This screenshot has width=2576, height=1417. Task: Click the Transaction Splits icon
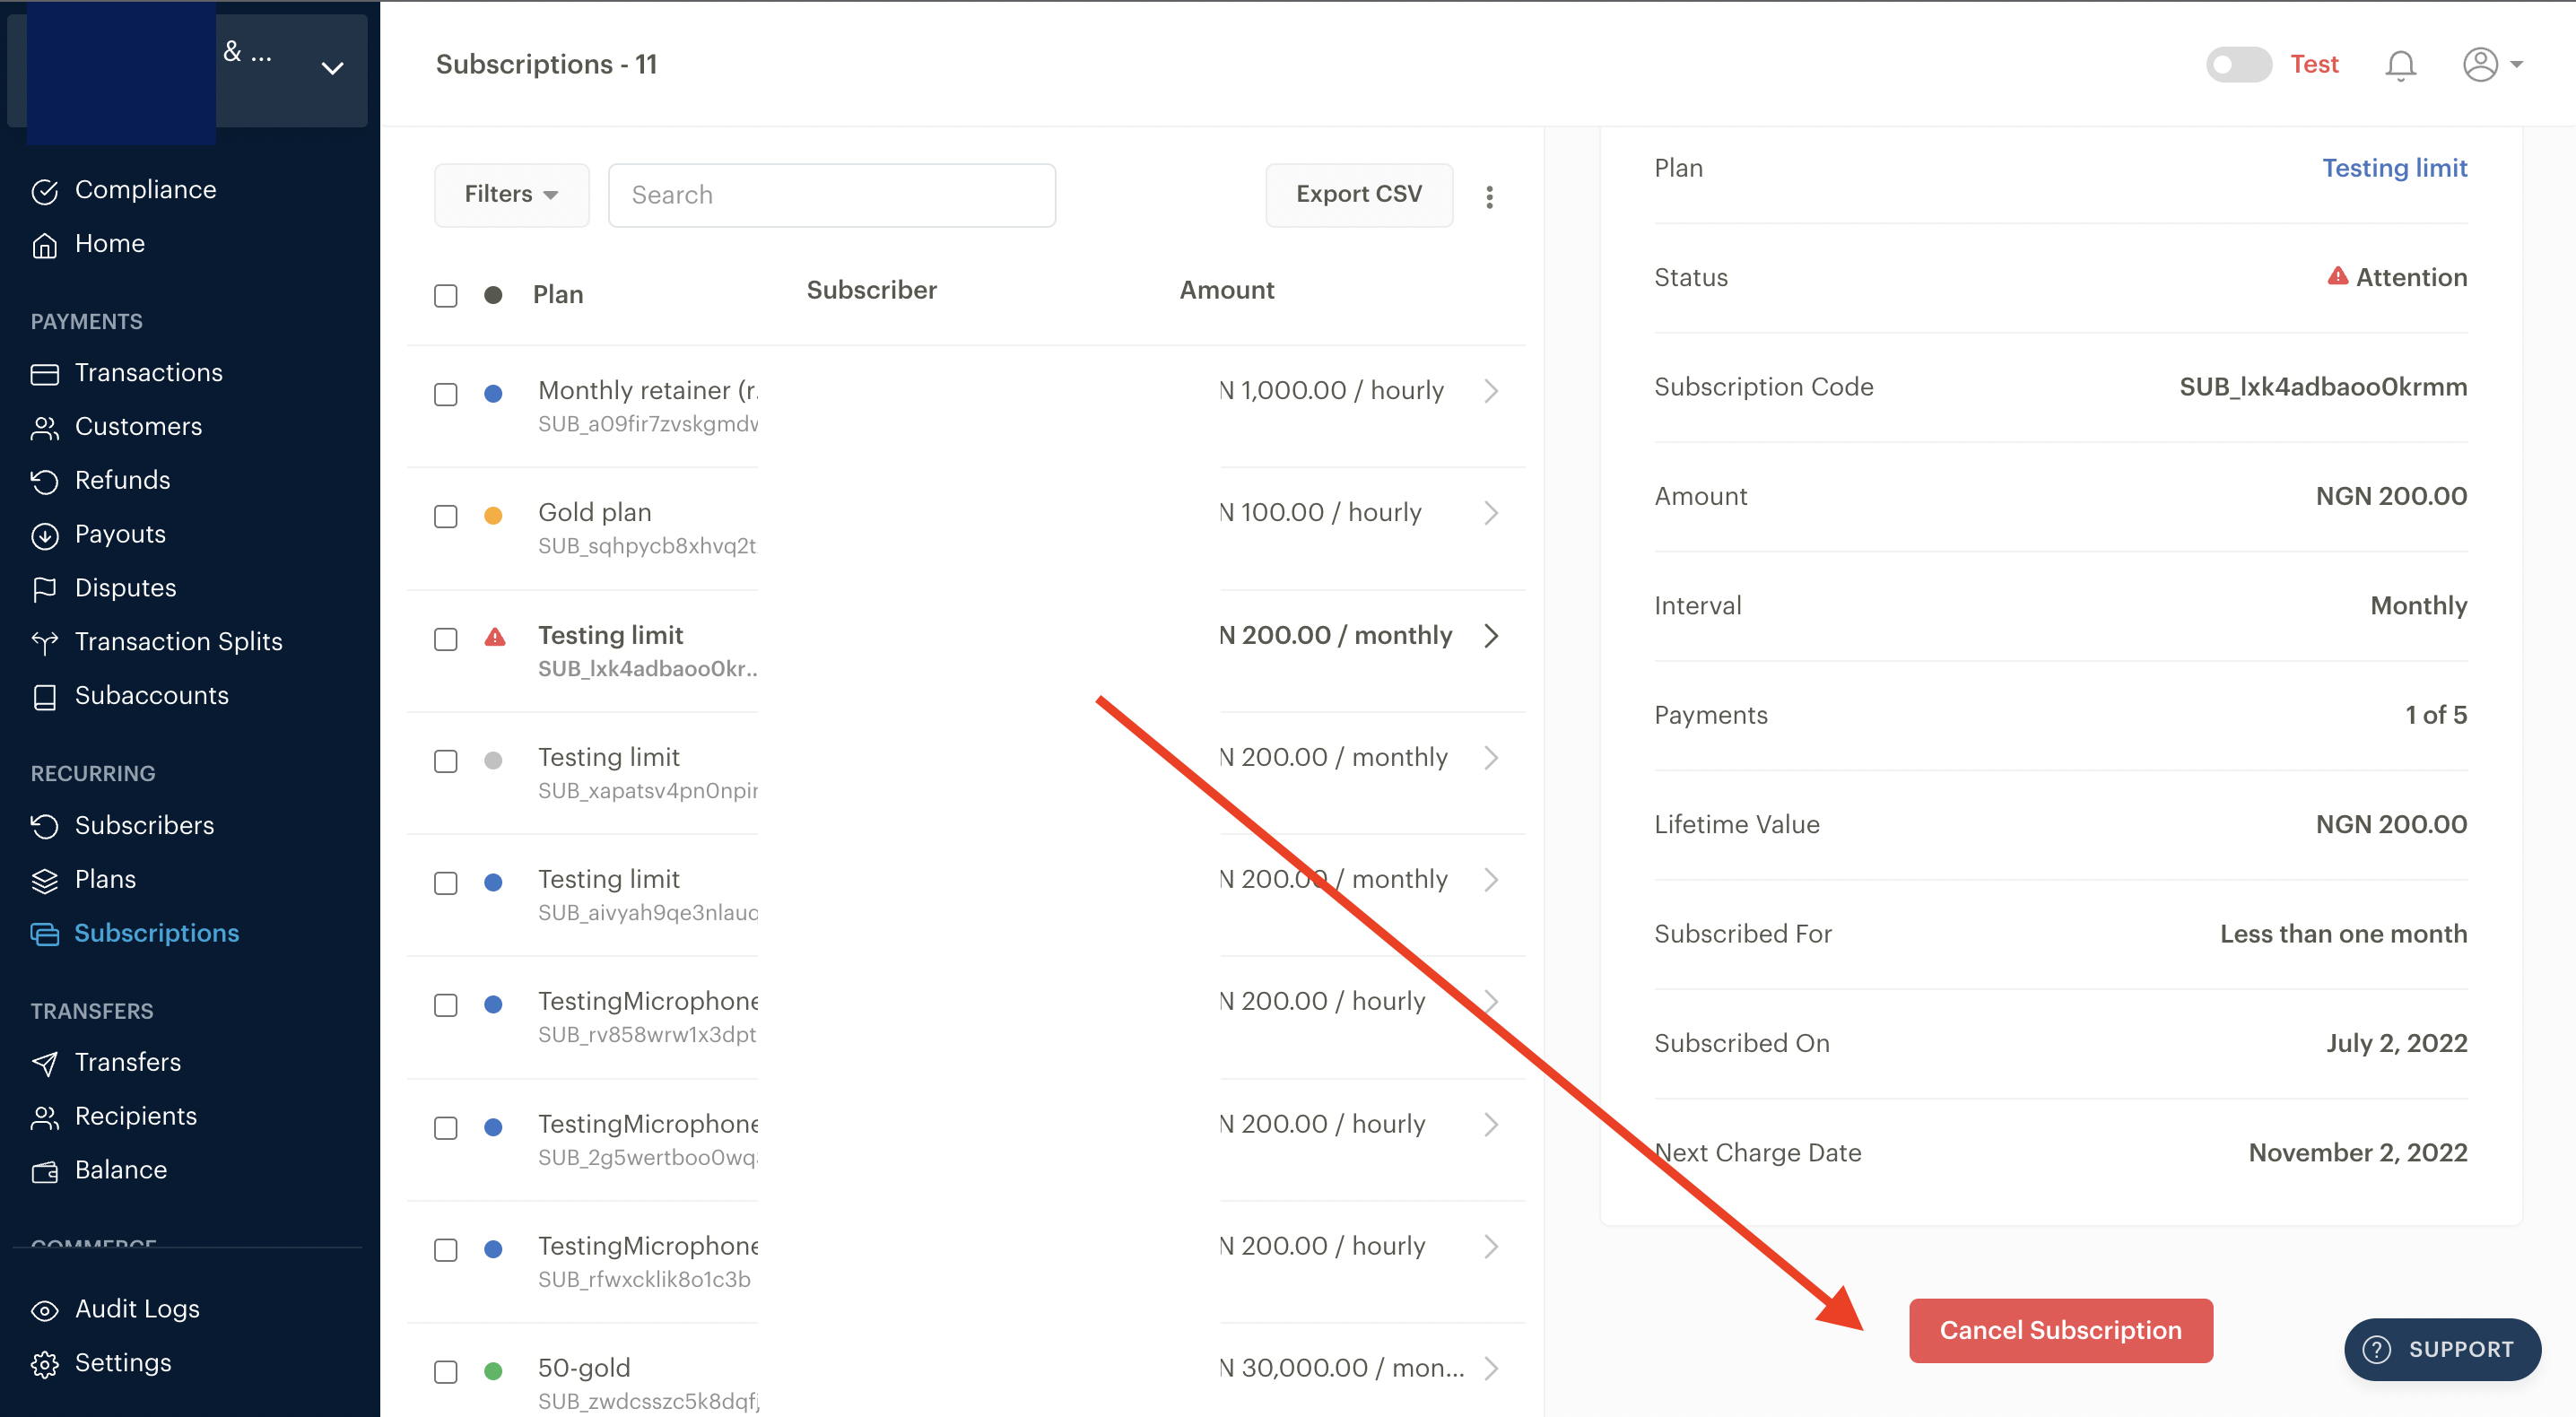(44, 643)
